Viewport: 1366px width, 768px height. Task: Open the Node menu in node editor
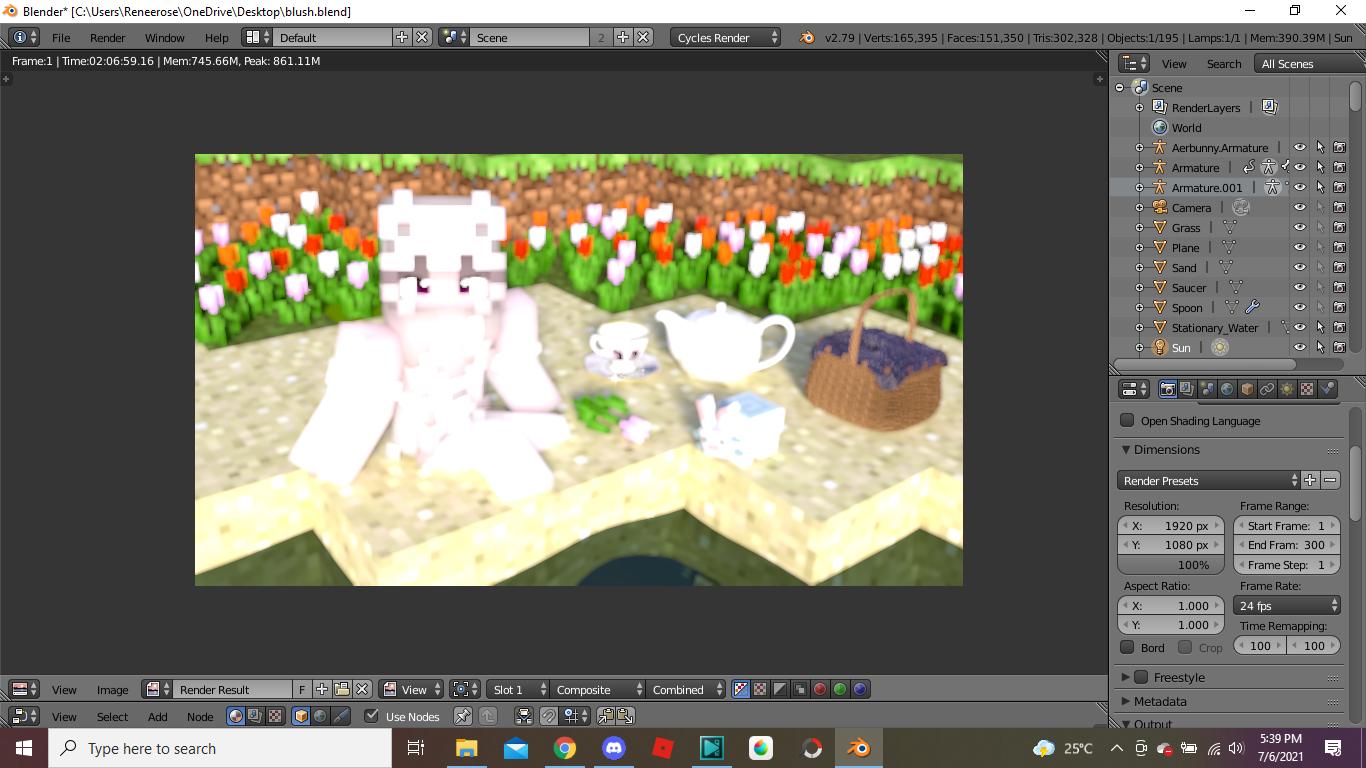point(200,717)
